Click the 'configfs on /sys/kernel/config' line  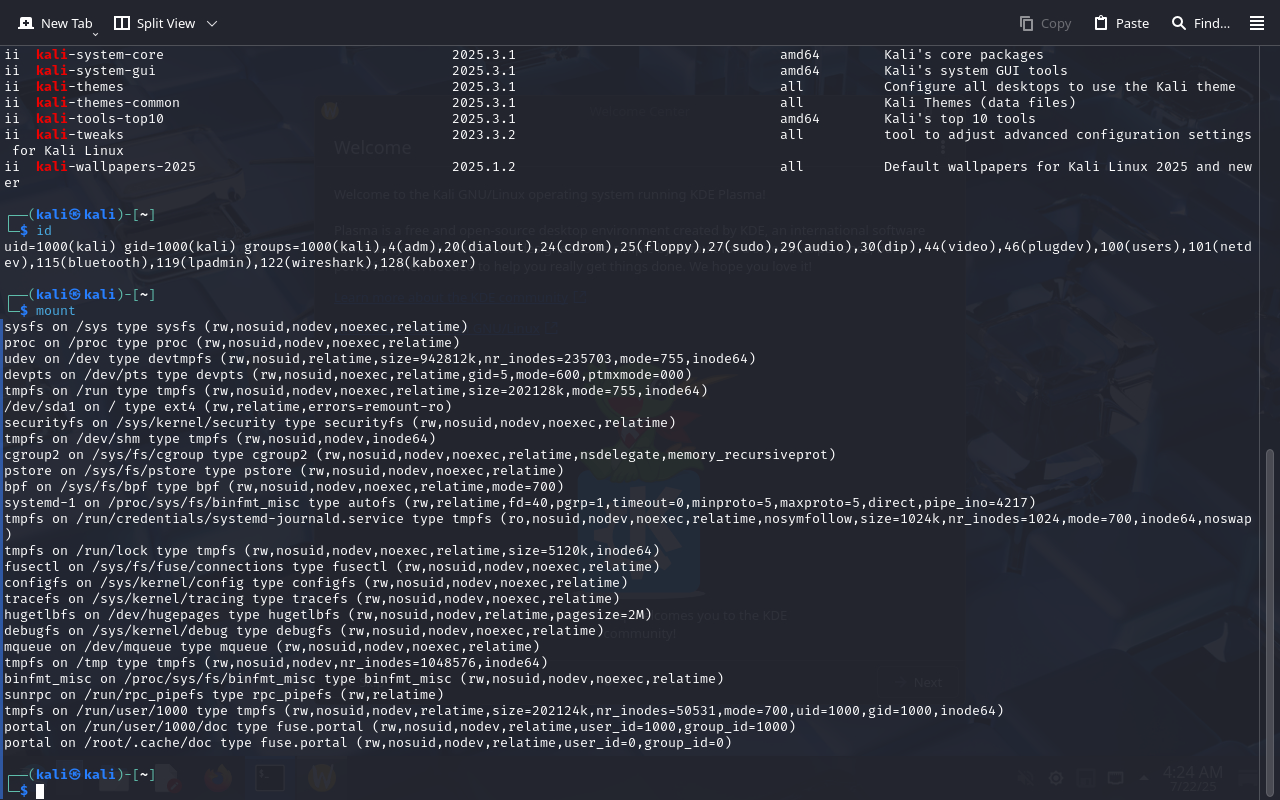click(316, 583)
